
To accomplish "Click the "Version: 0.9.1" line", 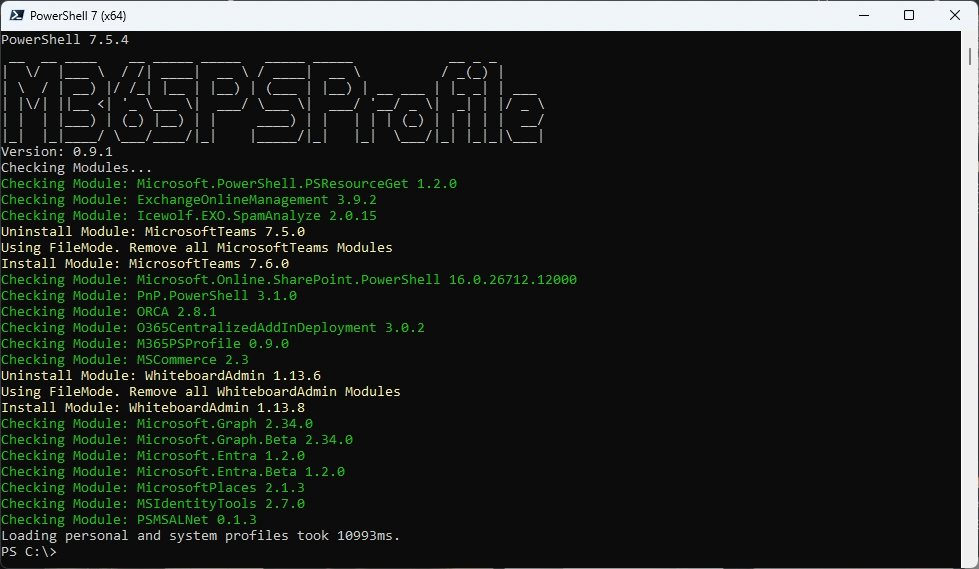I will point(56,152).
